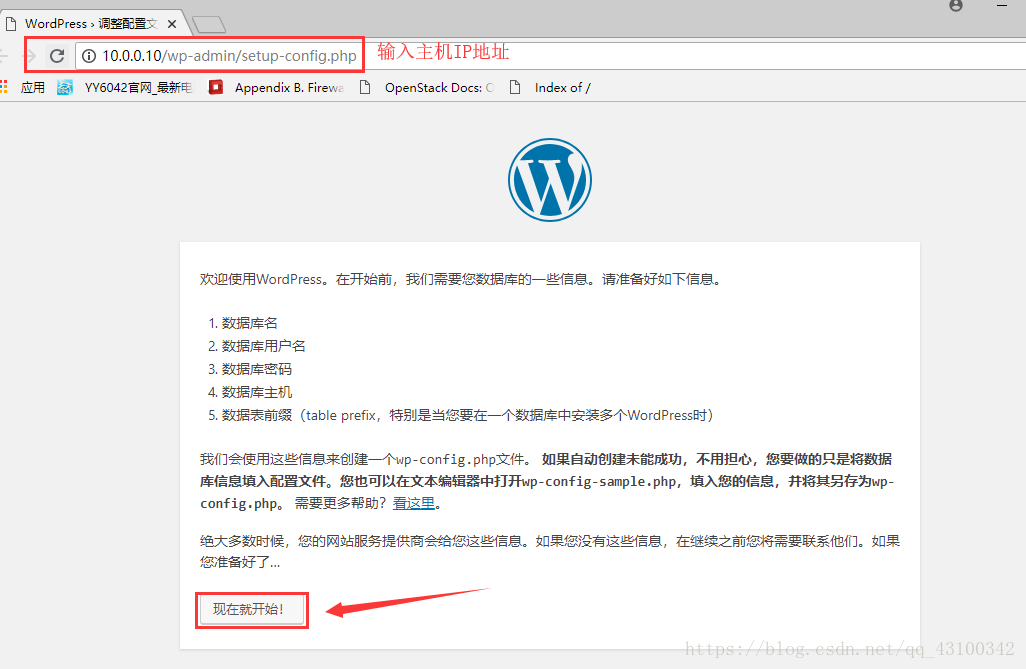Click the 欢迎使用WordPress welcome text
Screen dimensions: 1026x669
(461, 279)
